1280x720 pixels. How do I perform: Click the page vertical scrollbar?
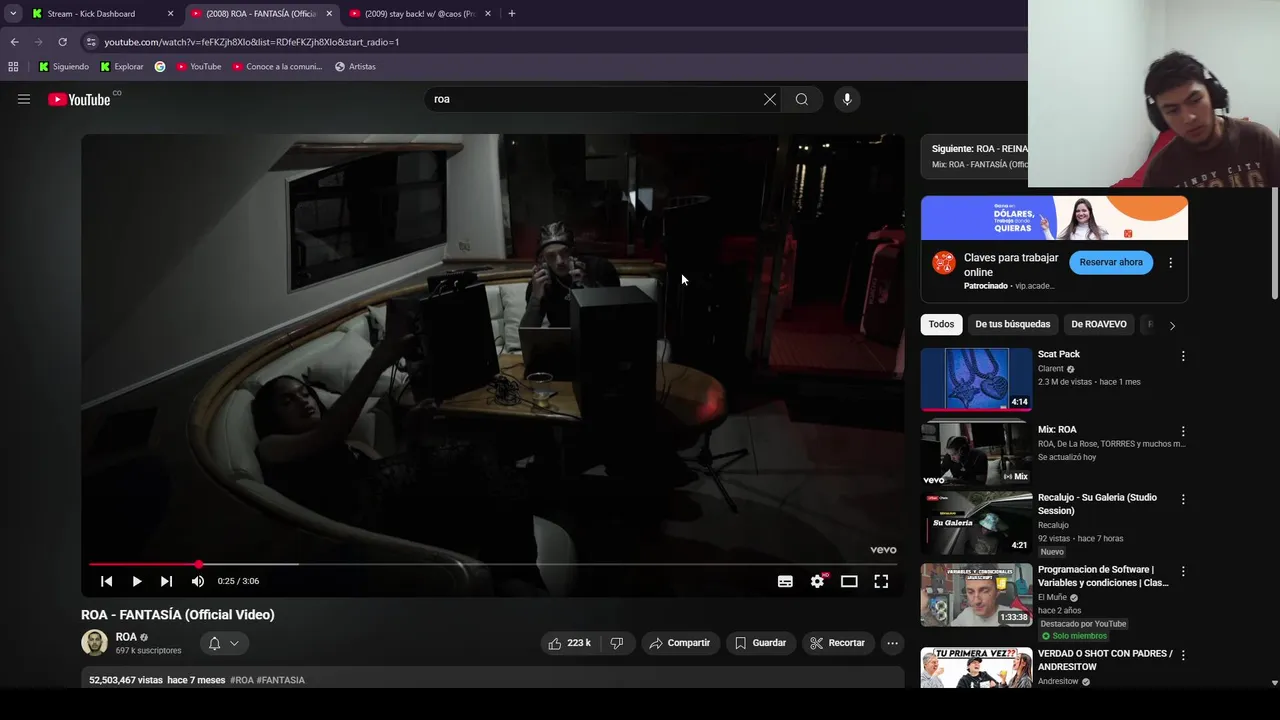(x=1274, y=243)
